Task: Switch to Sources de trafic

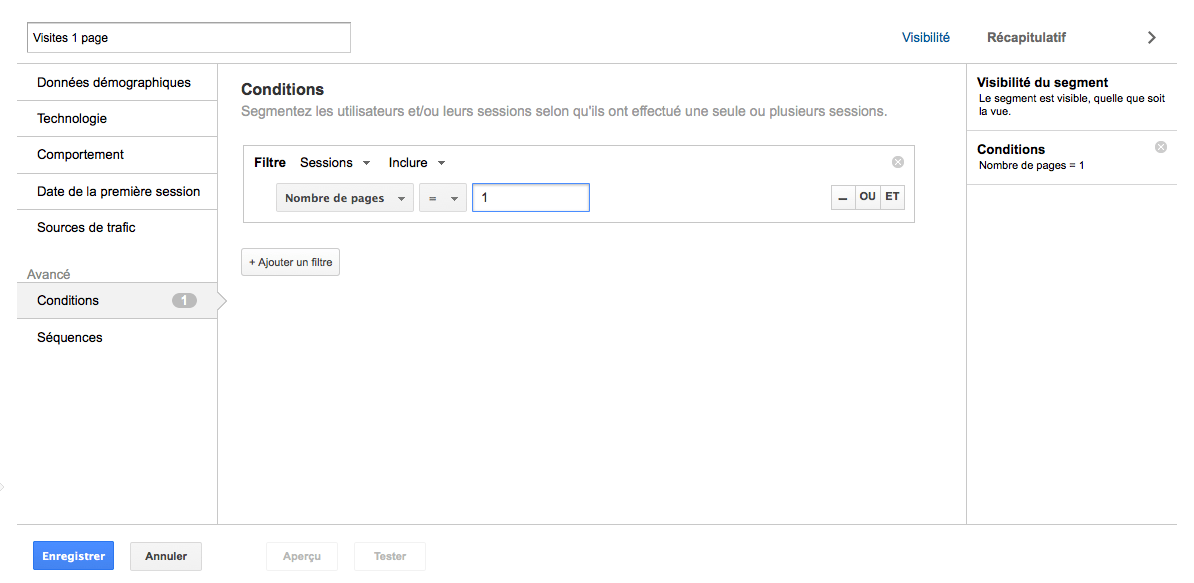Action: point(86,228)
